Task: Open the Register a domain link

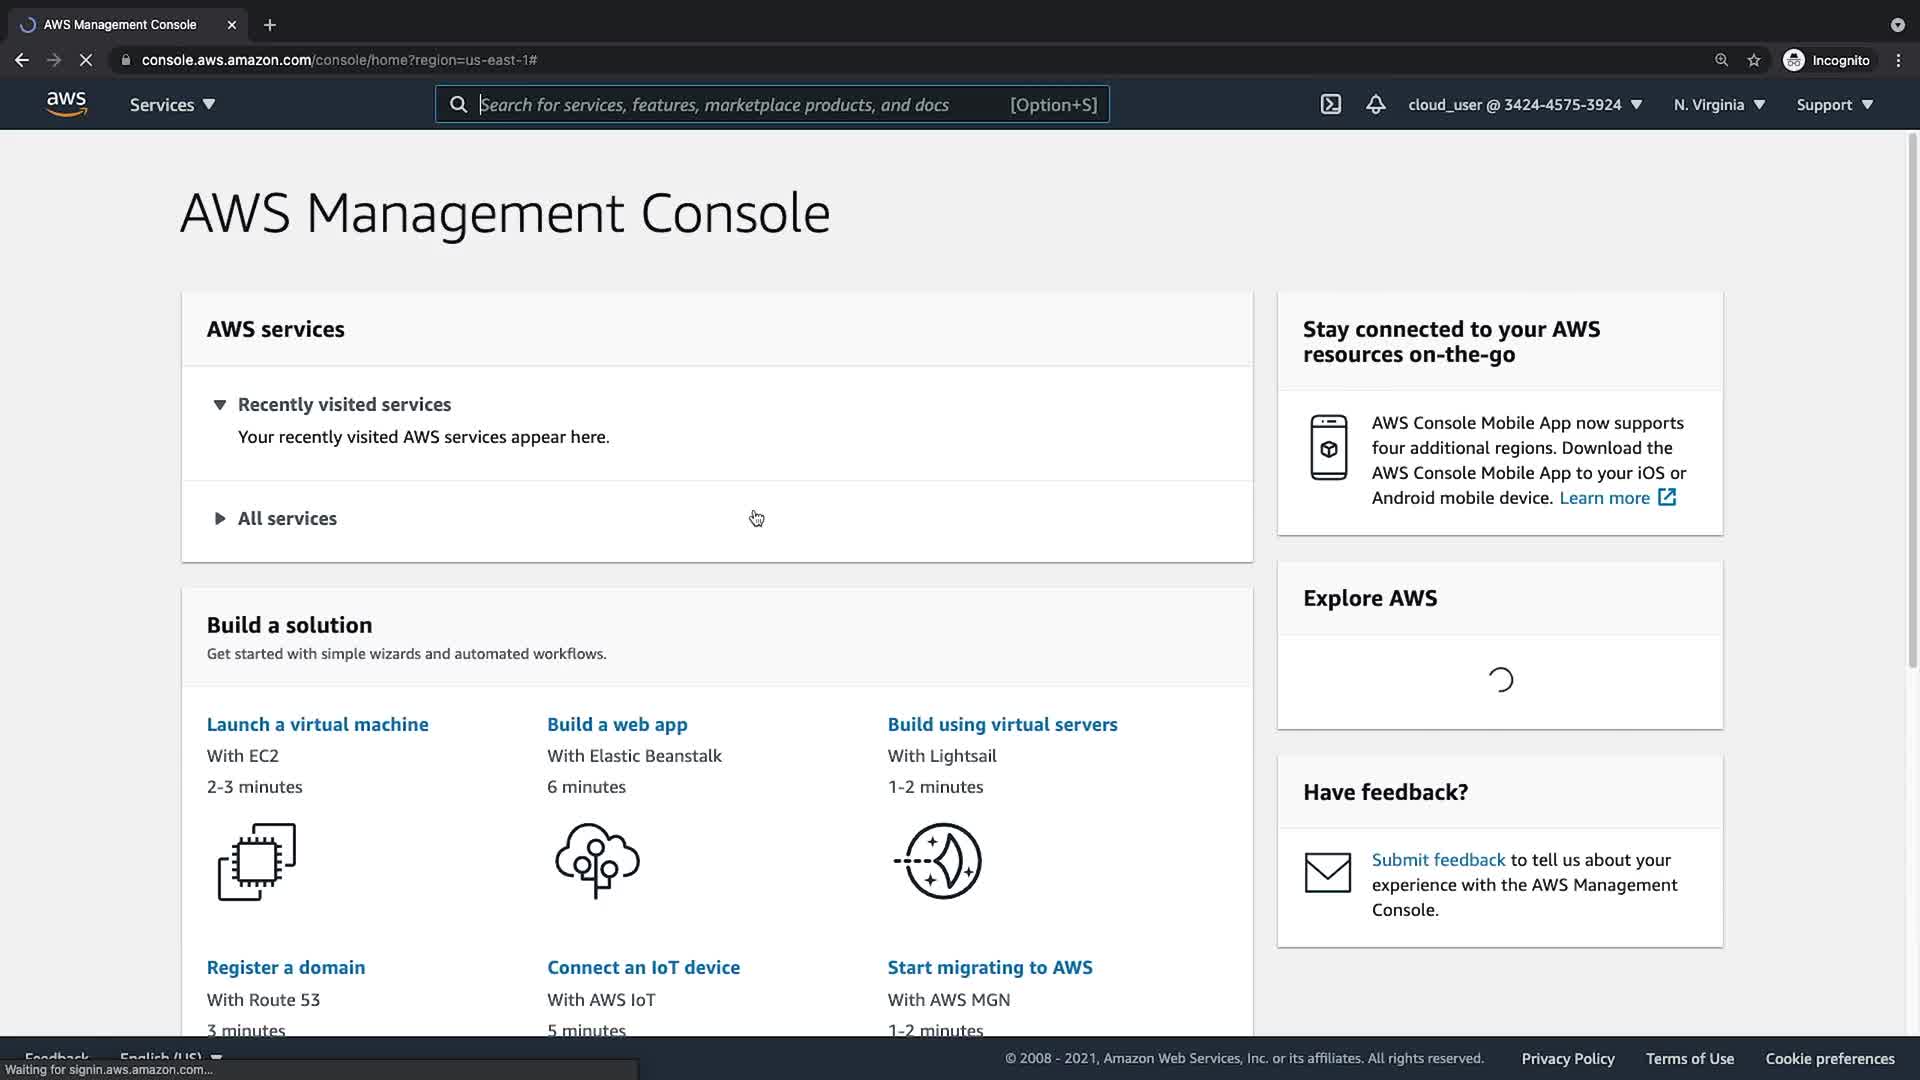Action: (x=285, y=967)
